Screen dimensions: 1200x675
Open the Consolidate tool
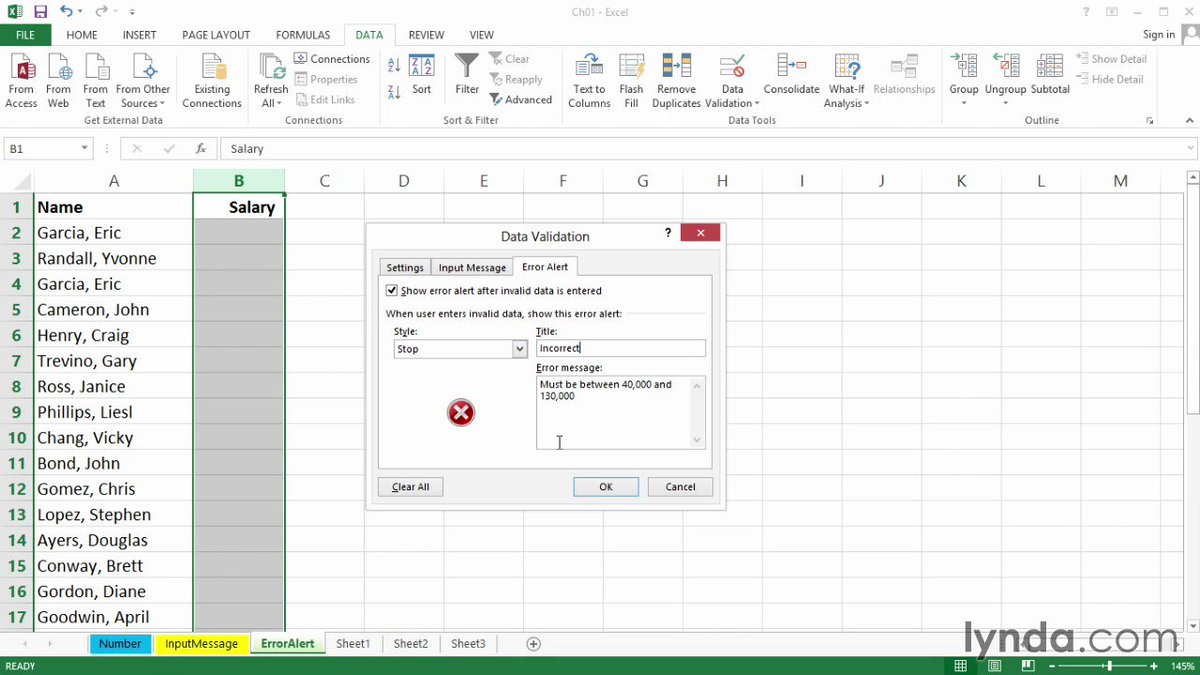[x=792, y=75]
